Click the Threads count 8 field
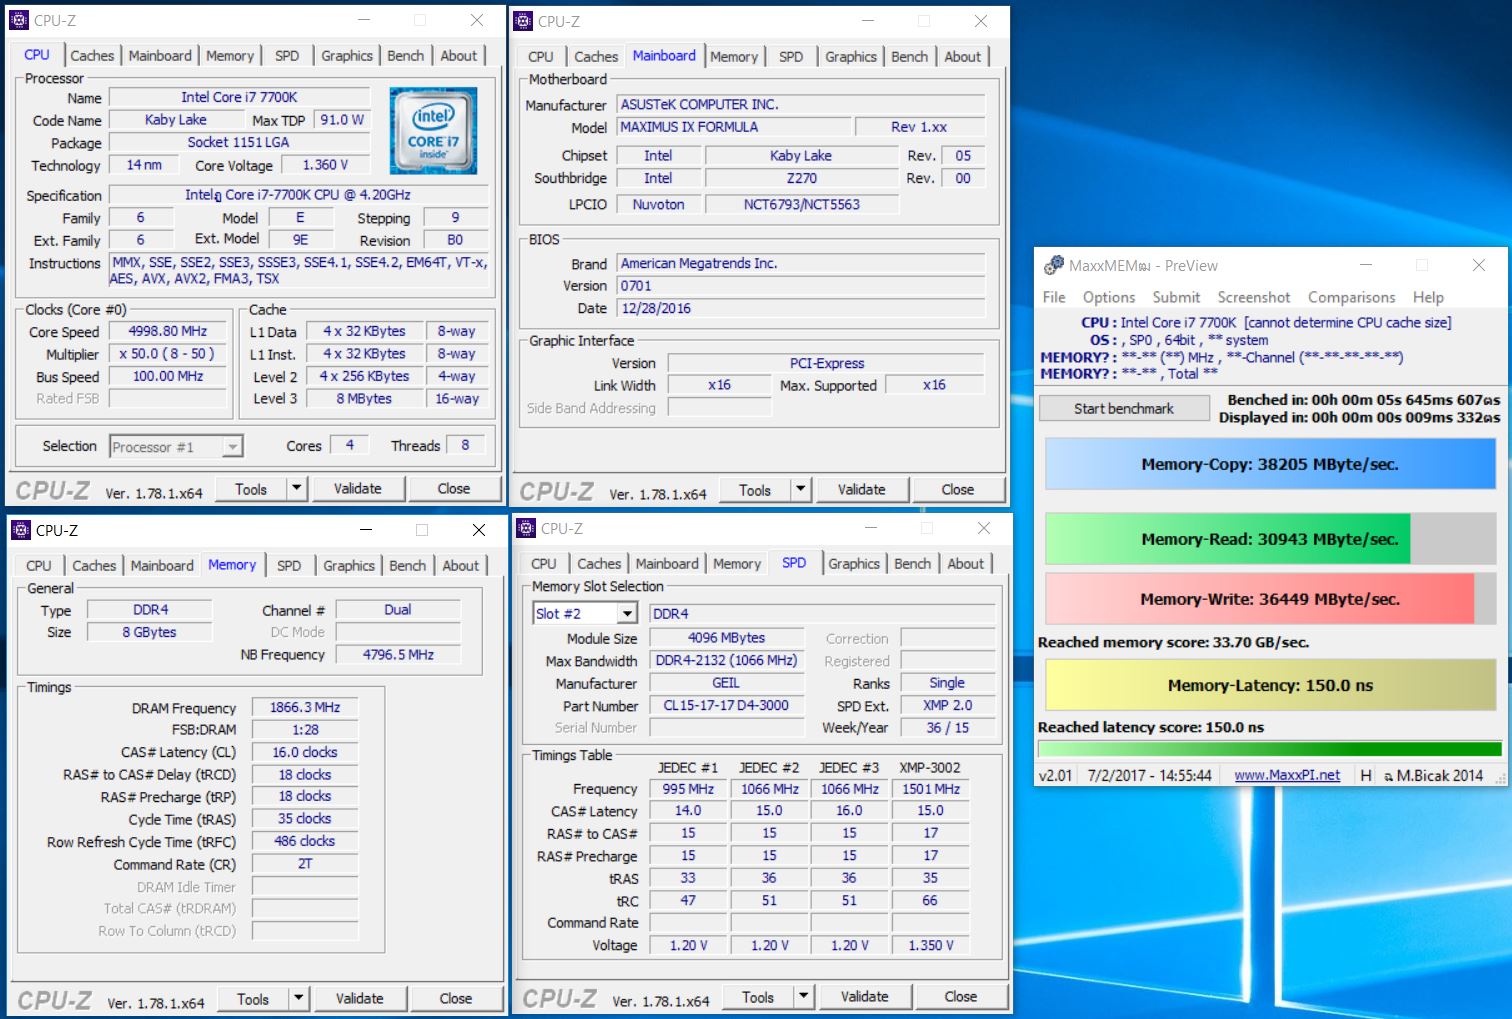The height and width of the screenshot is (1019, 1512). point(465,445)
